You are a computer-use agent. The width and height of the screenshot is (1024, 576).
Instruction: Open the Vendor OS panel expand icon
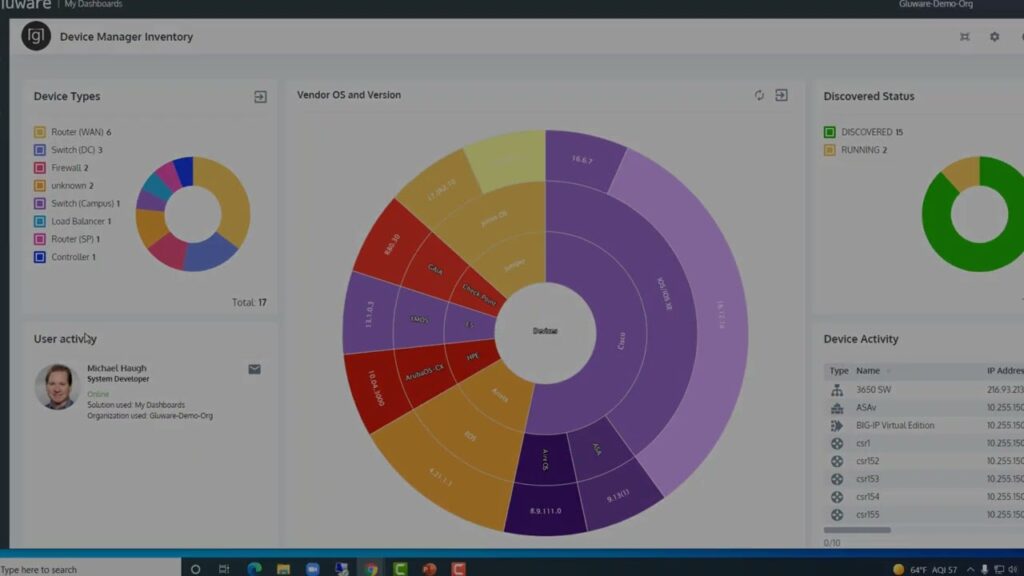[x=781, y=95]
